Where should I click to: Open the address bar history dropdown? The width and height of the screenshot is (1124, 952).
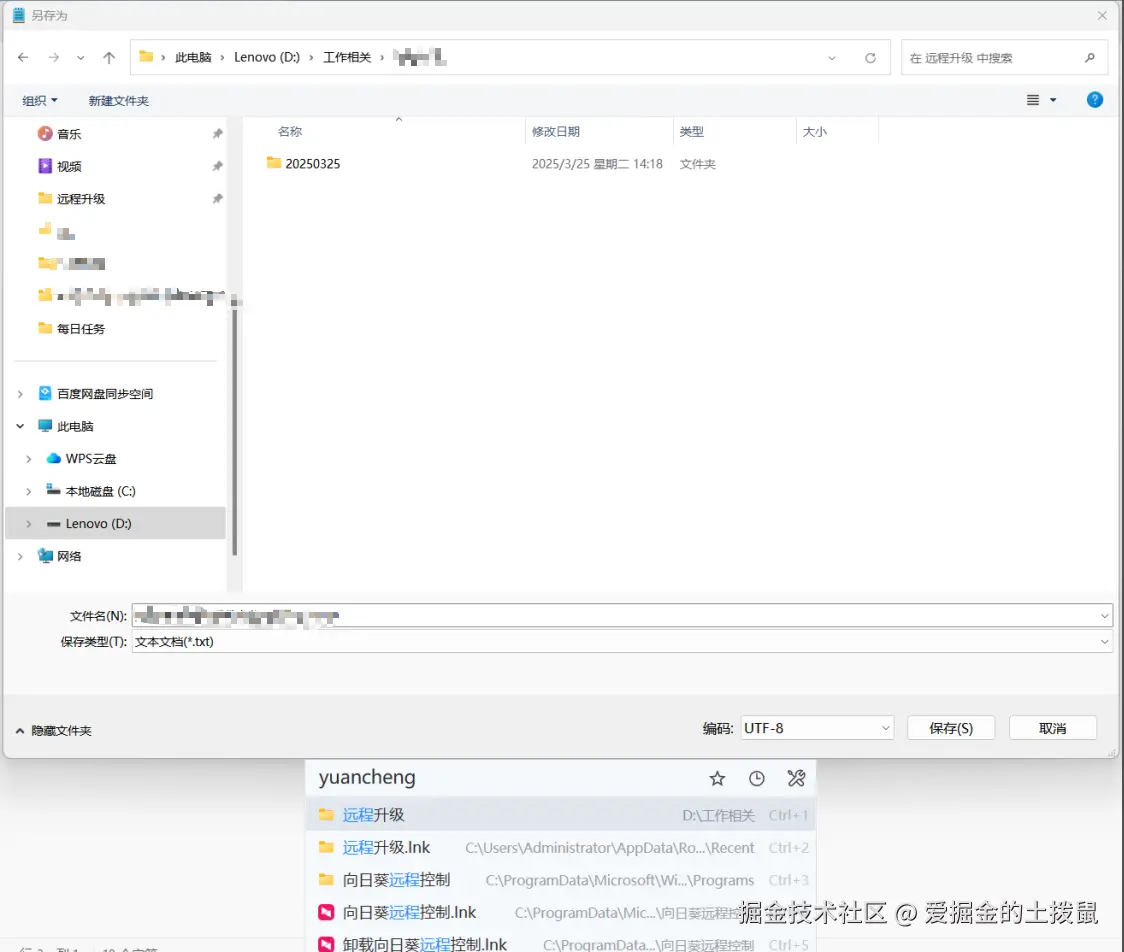click(832, 58)
